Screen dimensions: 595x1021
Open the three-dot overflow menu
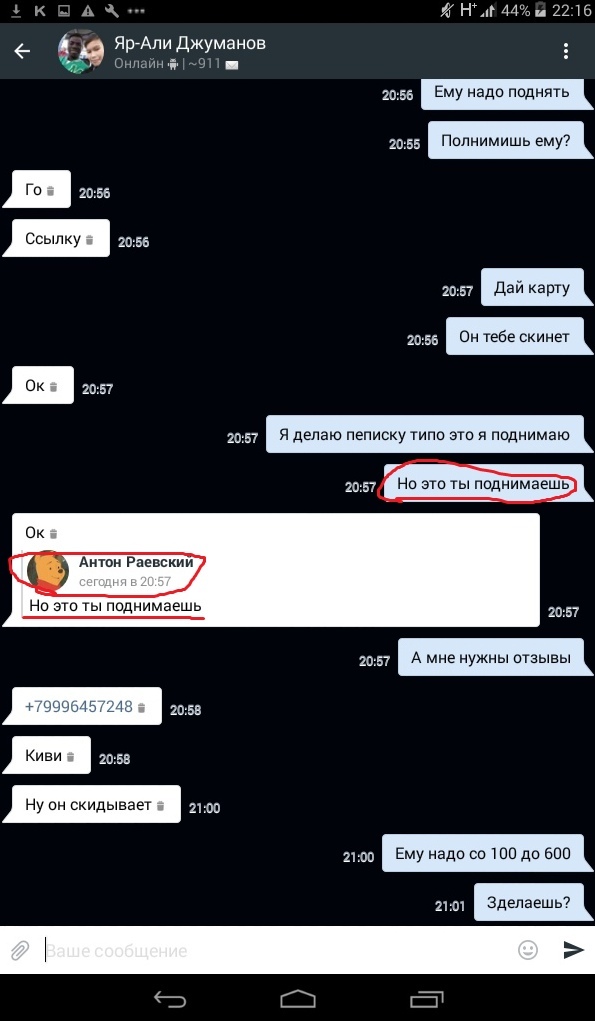(x=566, y=51)
